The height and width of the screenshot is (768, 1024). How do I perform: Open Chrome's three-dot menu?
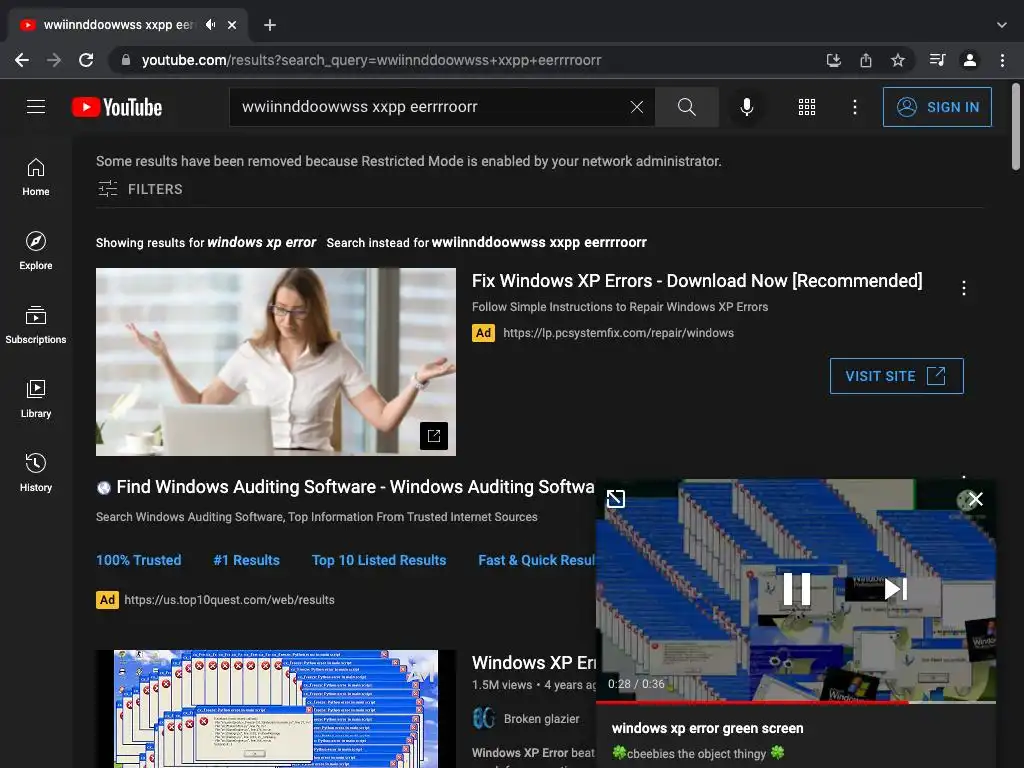pos(1002,60)
